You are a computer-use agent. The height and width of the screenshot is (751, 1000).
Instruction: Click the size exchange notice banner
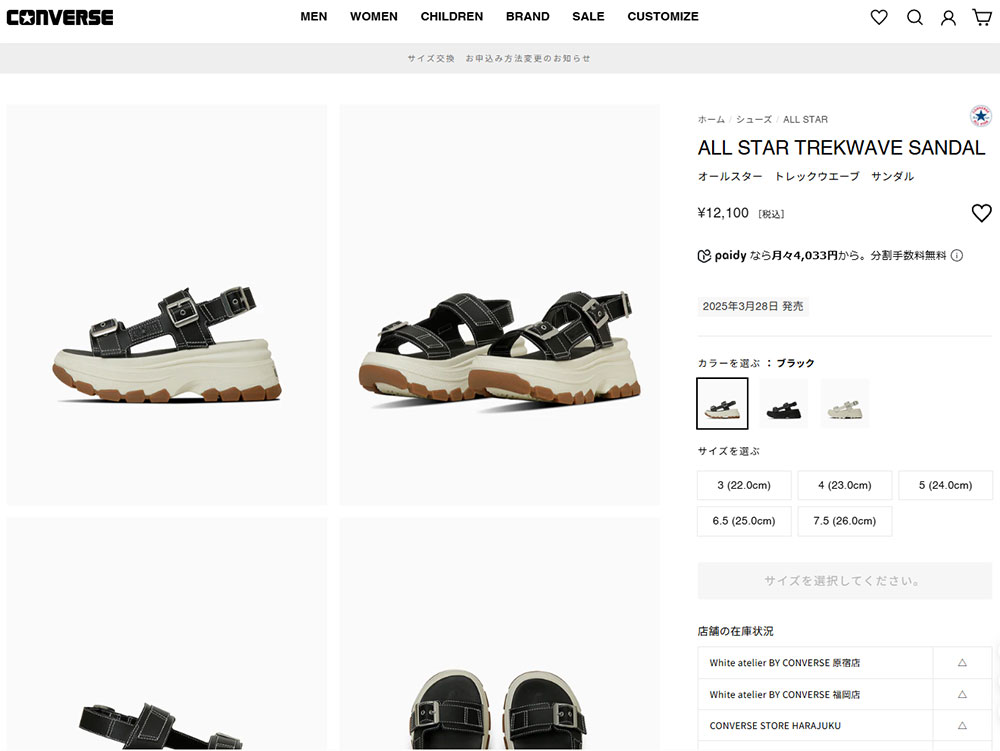499,58
